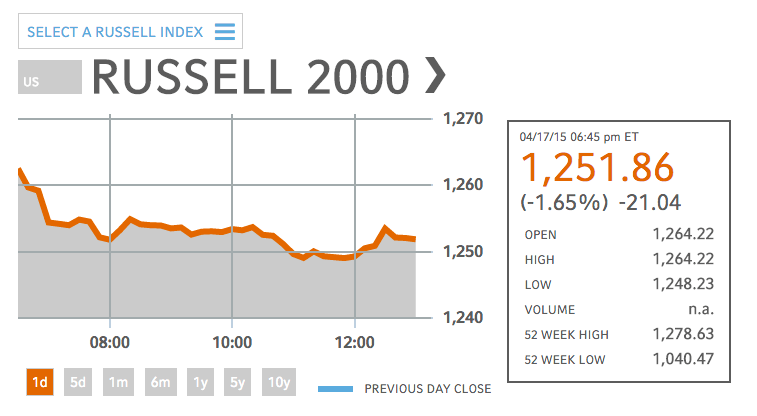Select the 1d time range
This screenshot has height=416, width=757.
click(x=38, y=382)
